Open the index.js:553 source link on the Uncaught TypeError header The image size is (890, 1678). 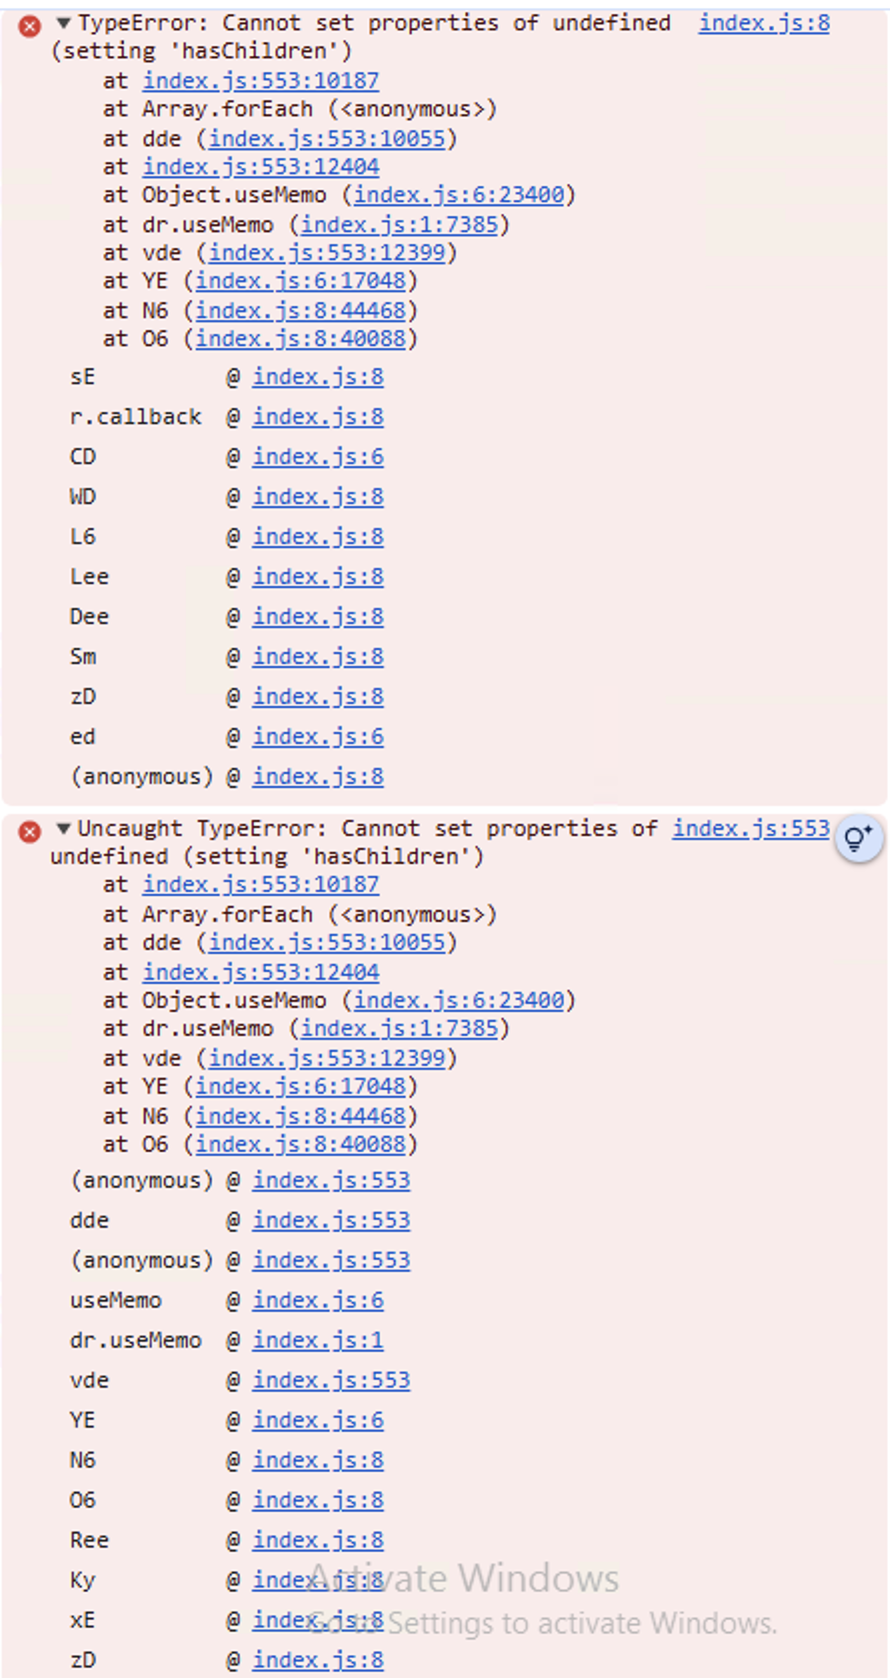[x=751, y=828]
